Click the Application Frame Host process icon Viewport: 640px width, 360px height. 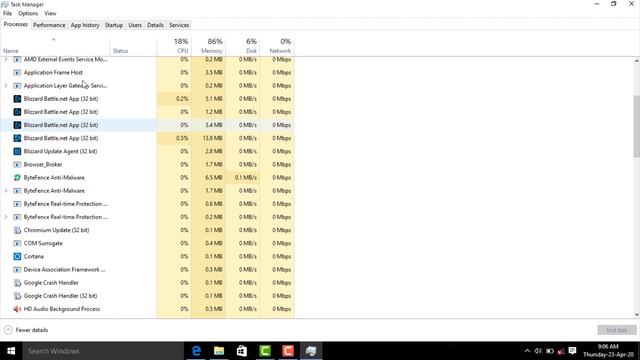pyautogui.click(x=17, y=73)
